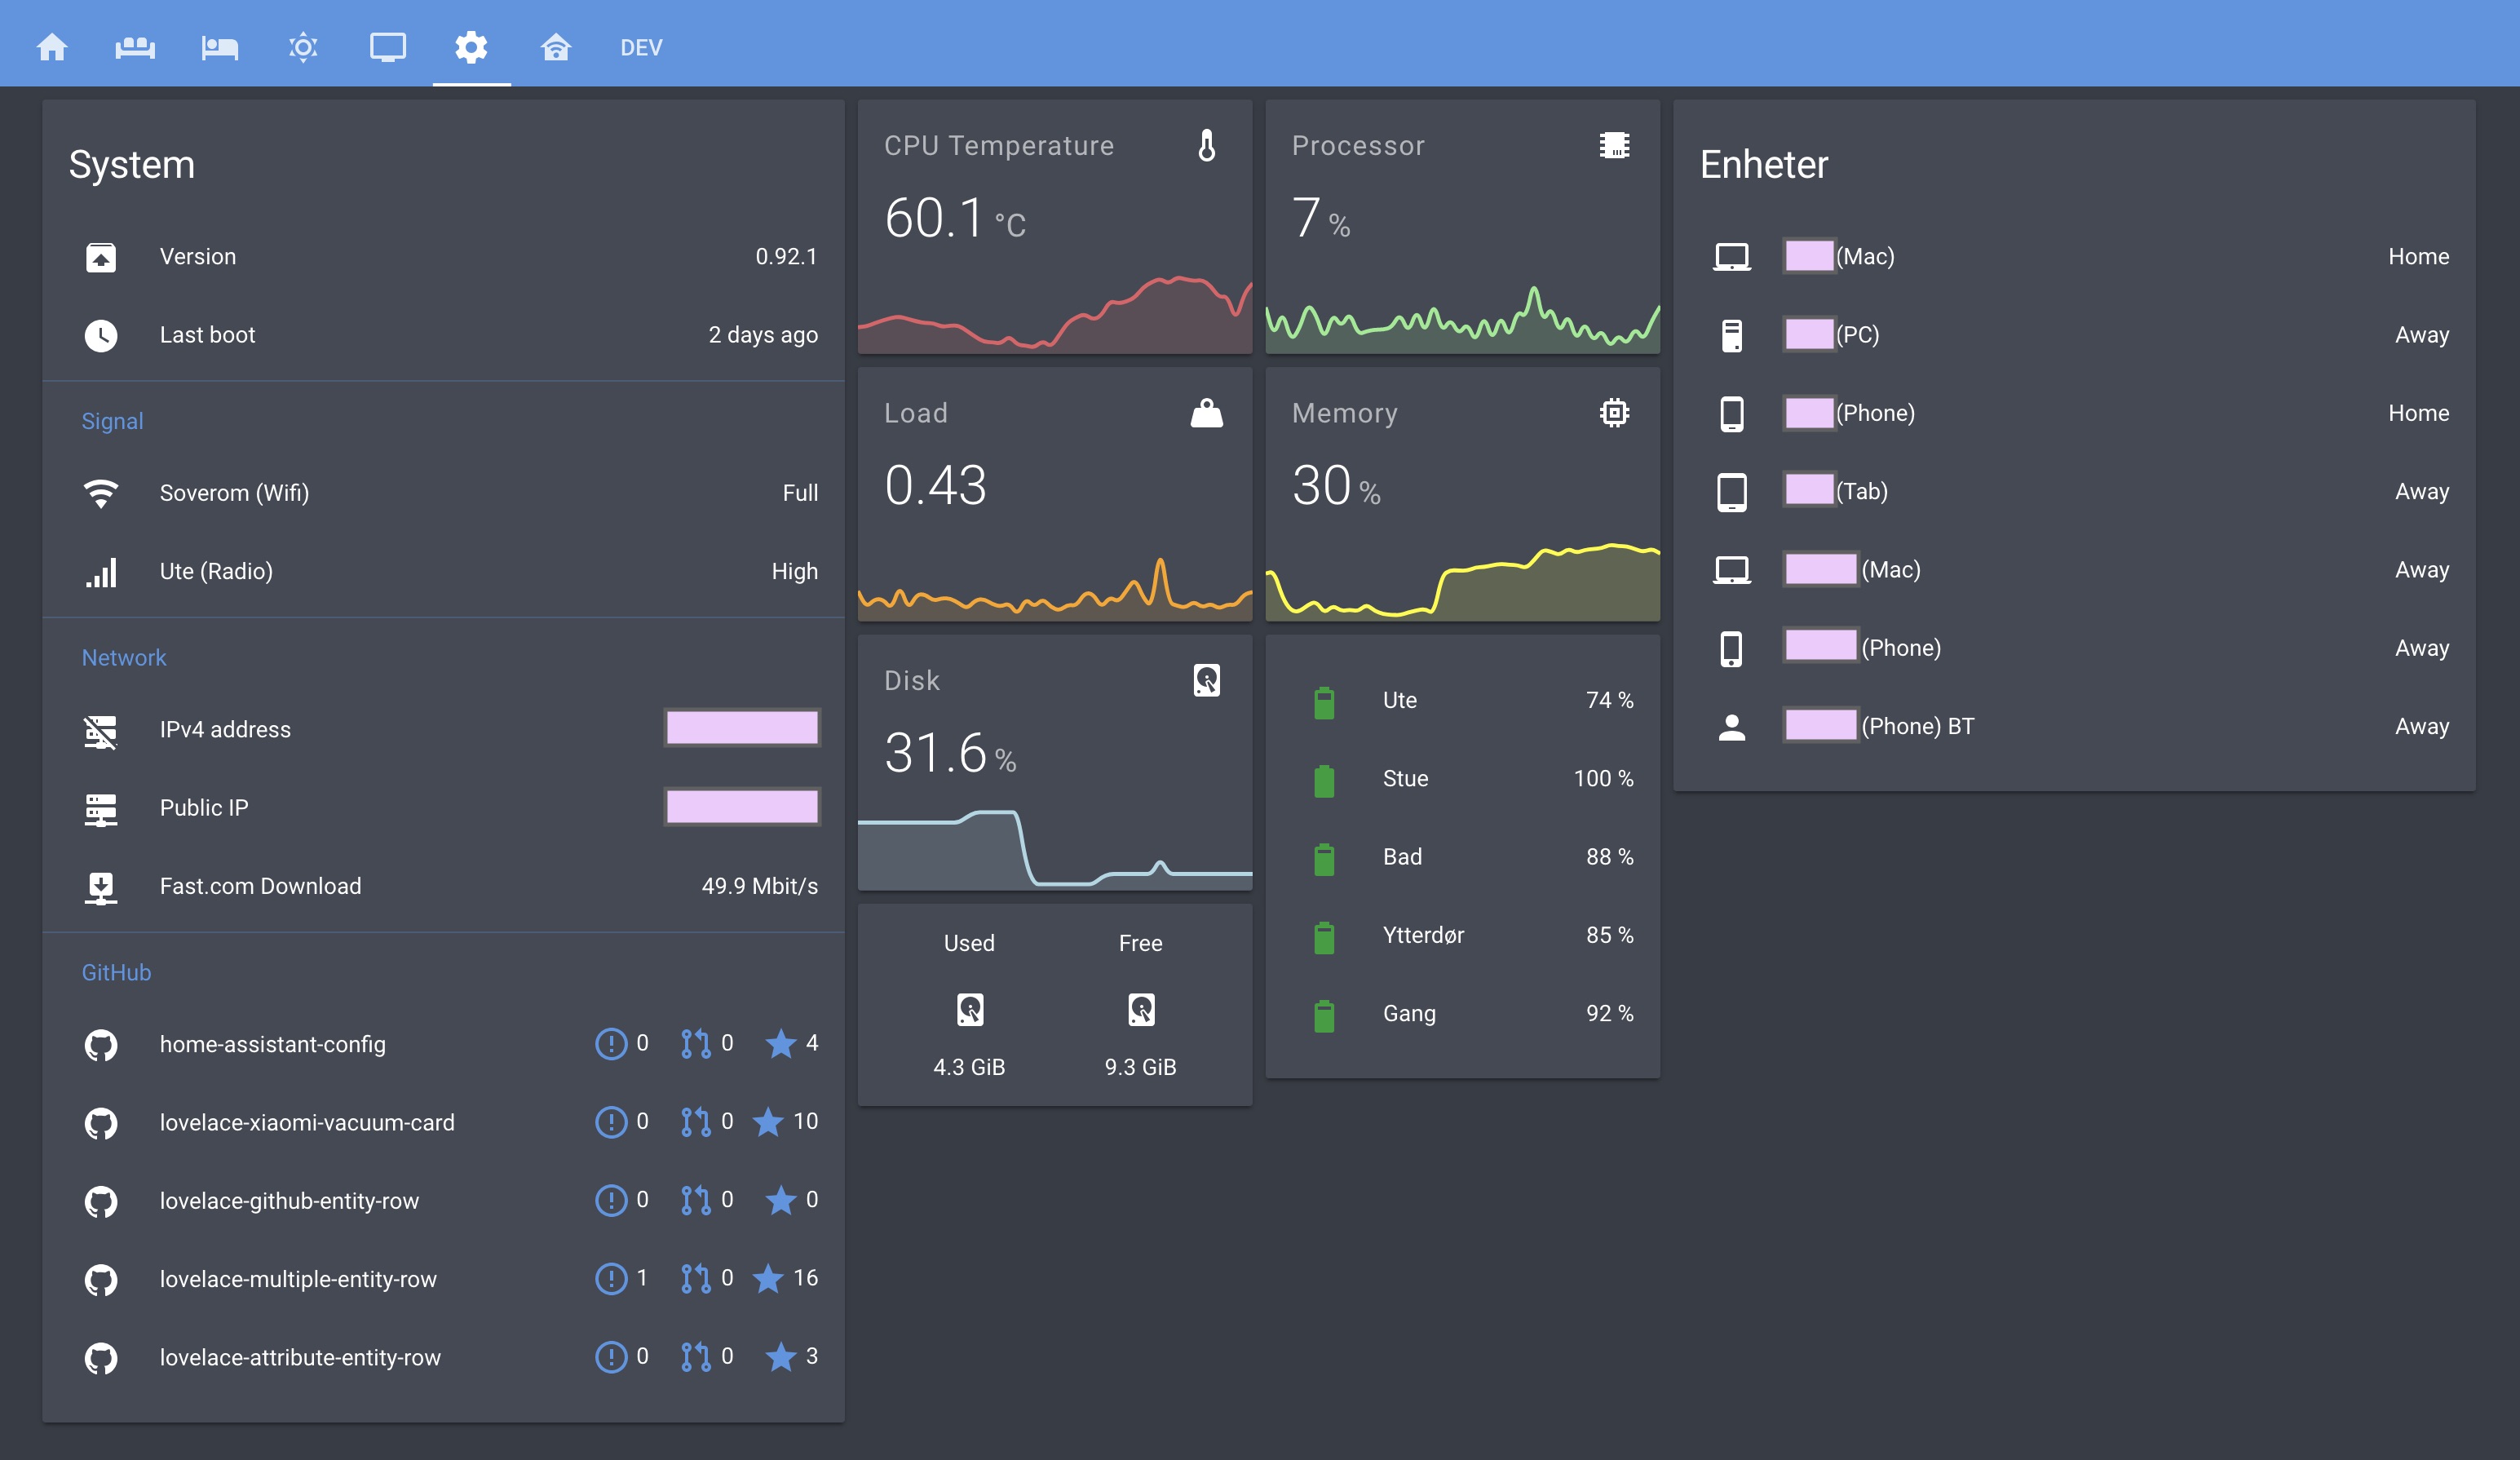Screen dimensions: 2520x1460
Task: Open the bedroom bed icon tab
Action: coord(219,47)
